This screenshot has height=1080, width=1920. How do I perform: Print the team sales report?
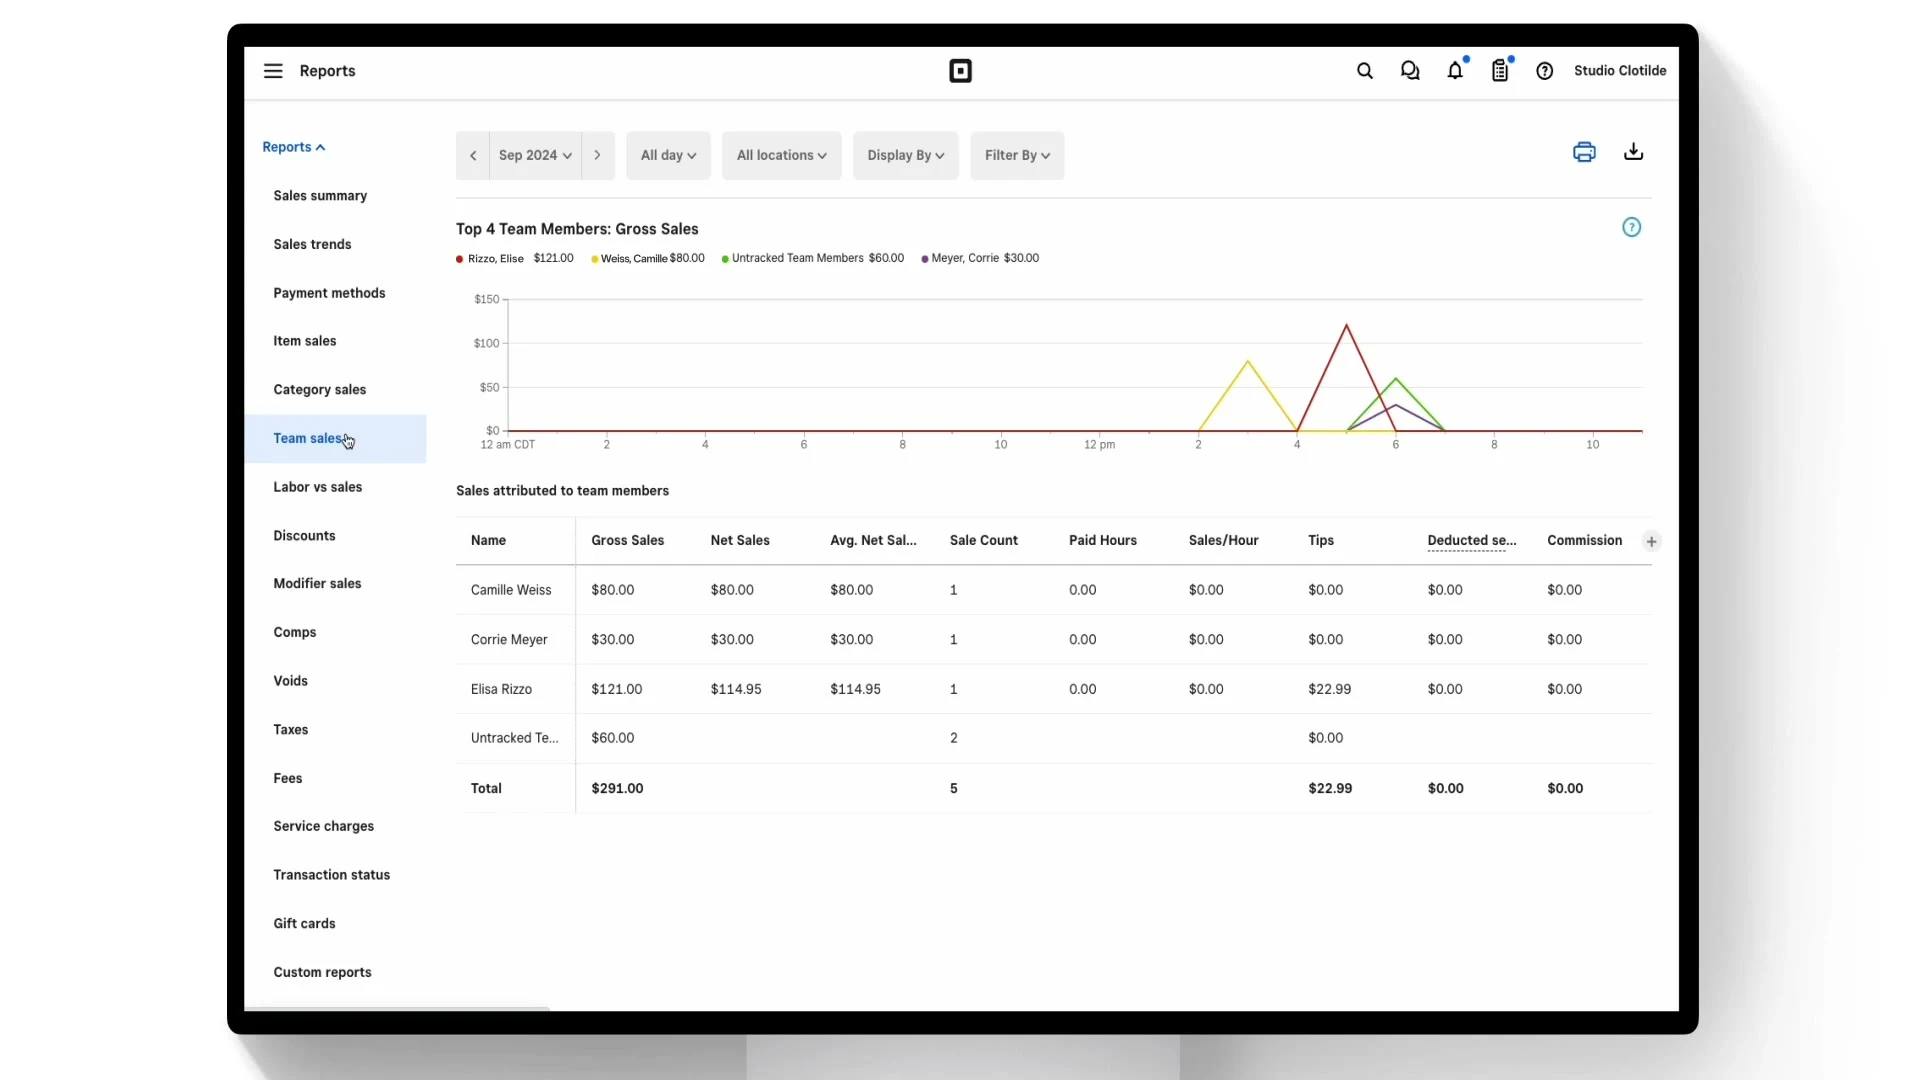1584,152
